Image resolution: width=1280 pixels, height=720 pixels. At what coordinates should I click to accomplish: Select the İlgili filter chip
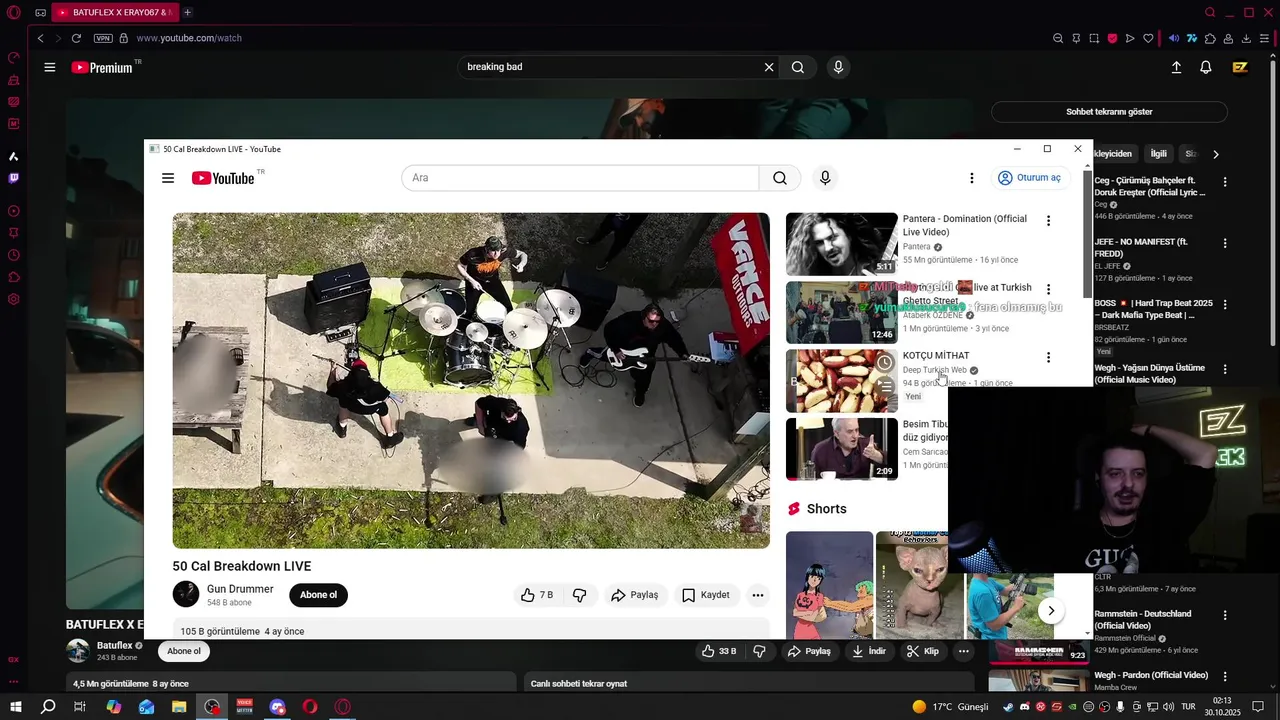tap(1158, 154)
